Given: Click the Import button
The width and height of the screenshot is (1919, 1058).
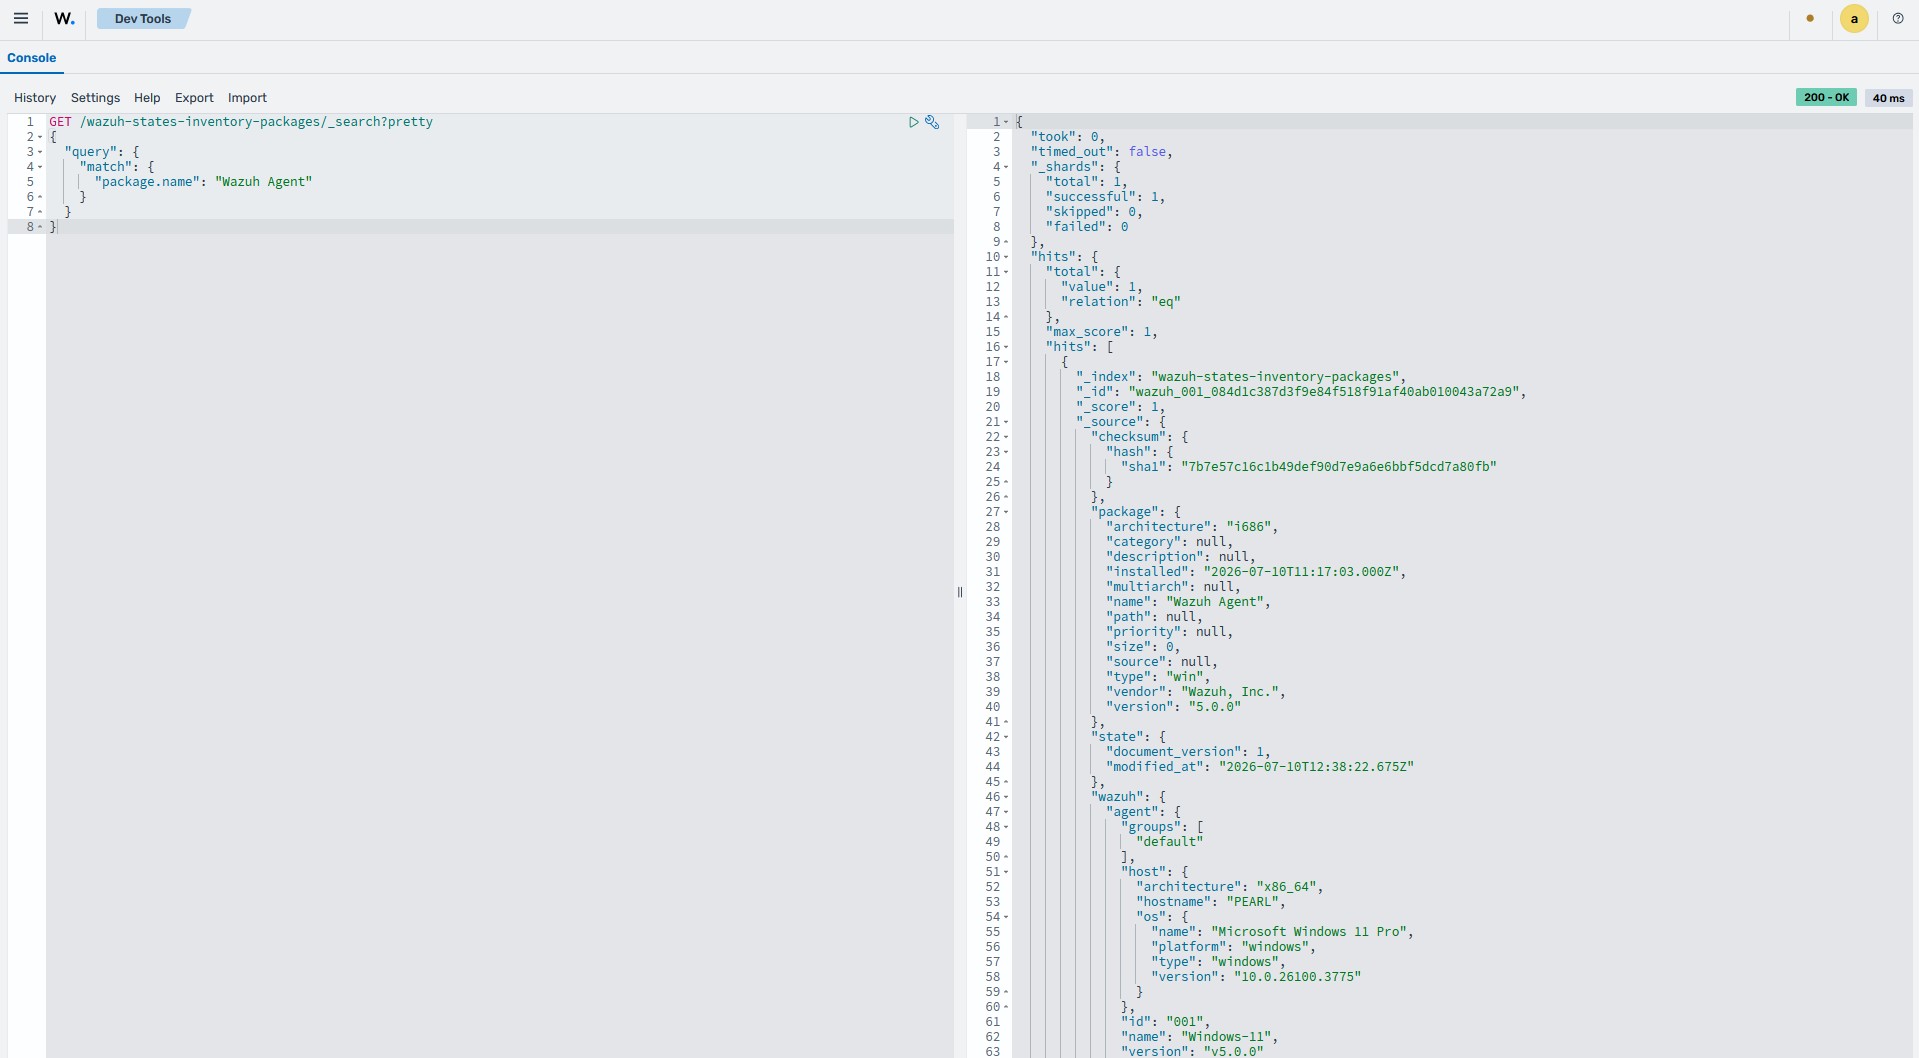Looking at the screenshot, I should 247,98.
